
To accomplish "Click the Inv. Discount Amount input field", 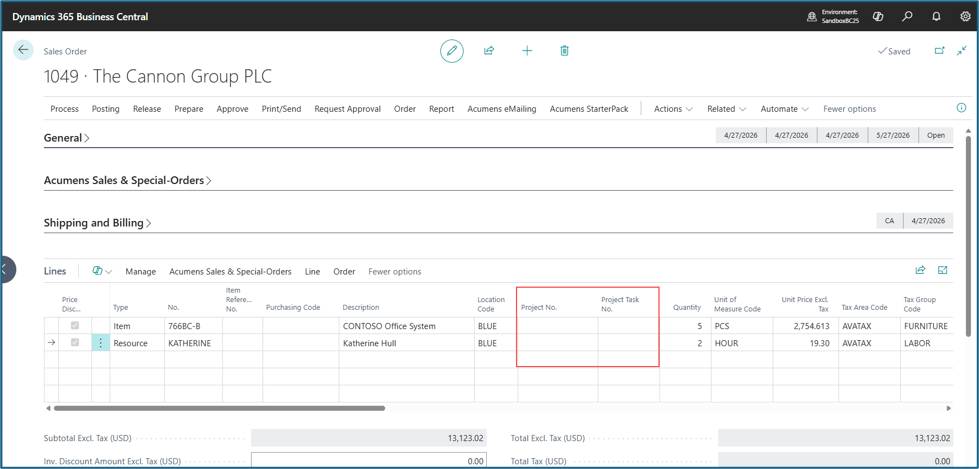I will click(368, 461).
